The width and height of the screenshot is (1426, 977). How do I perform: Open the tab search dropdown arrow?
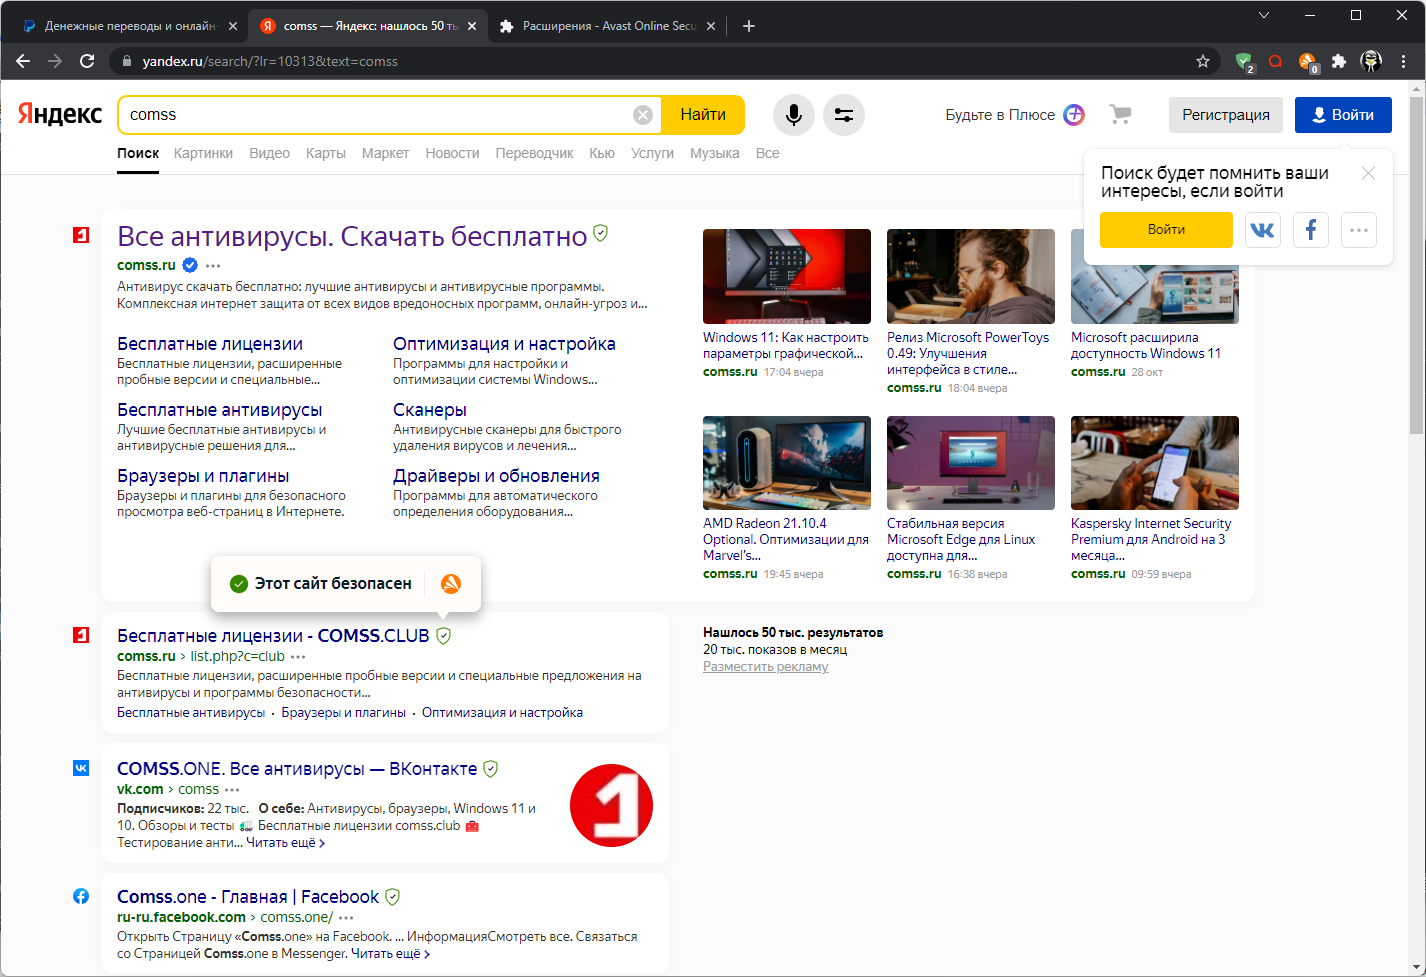(1264, 15)
